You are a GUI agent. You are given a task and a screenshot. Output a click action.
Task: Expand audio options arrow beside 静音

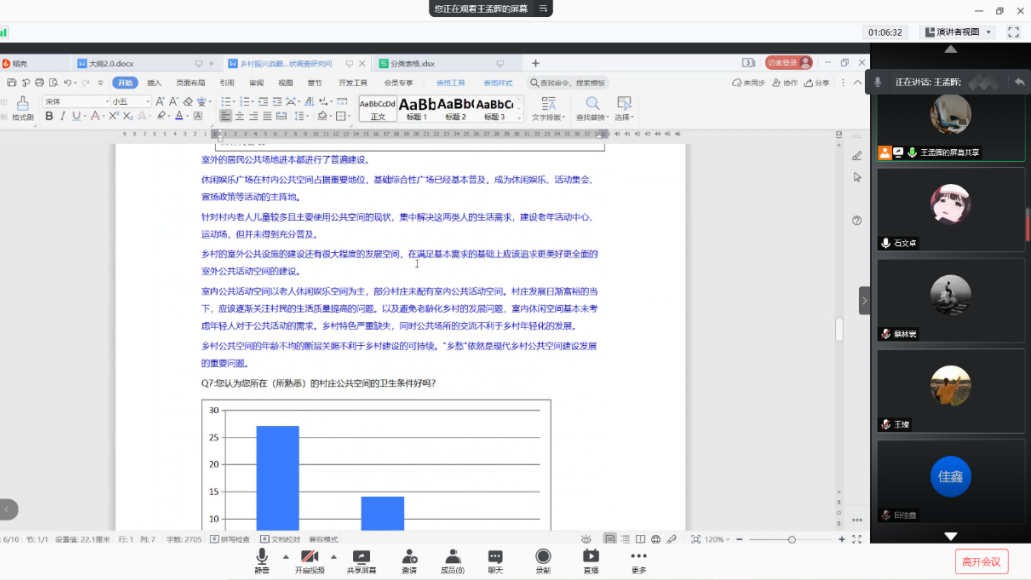pos(285,556)
